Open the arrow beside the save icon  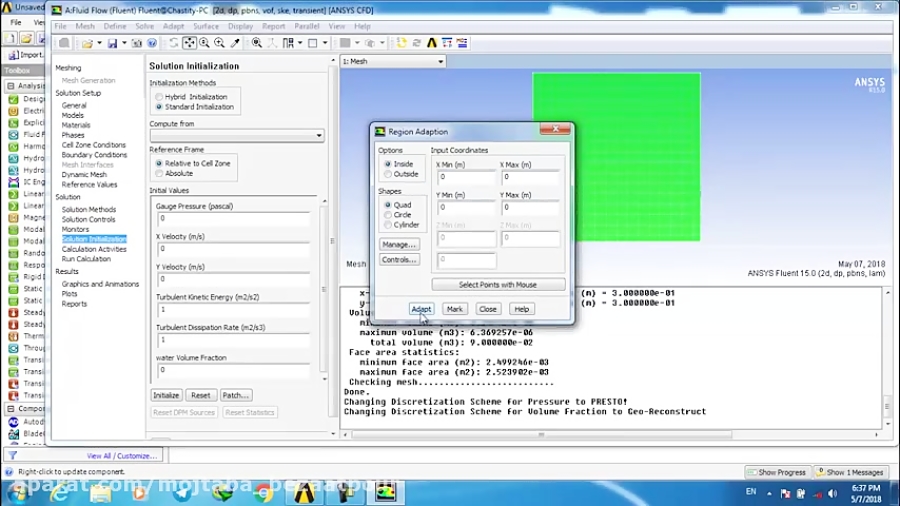[x=123, y=43]
